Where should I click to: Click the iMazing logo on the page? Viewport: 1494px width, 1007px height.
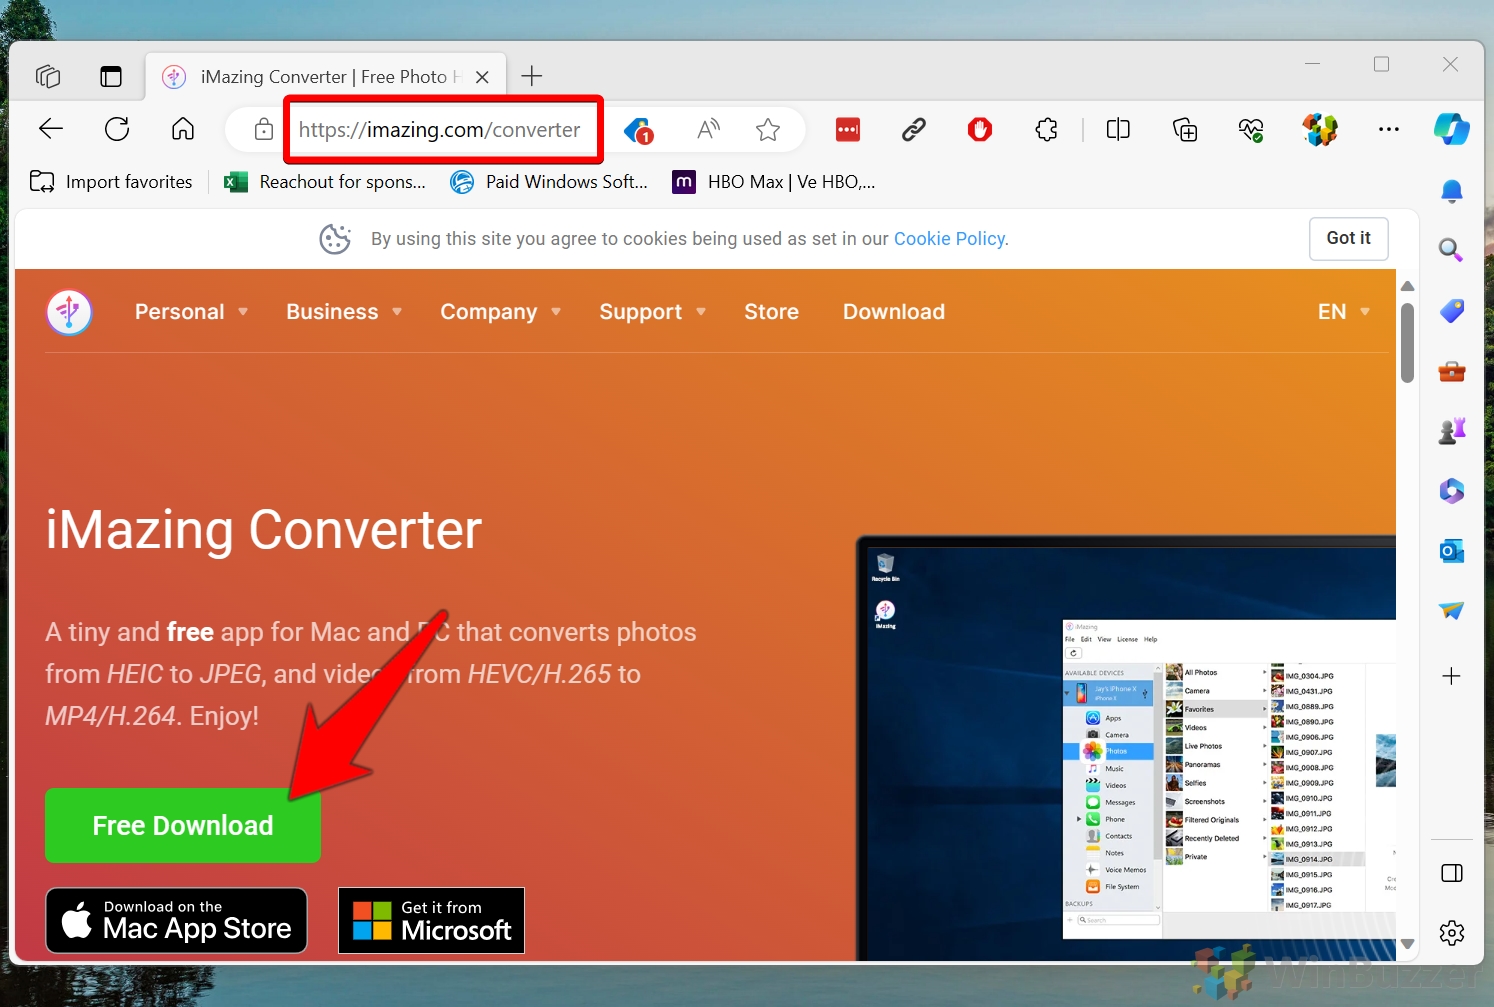[x=69, y=312]
